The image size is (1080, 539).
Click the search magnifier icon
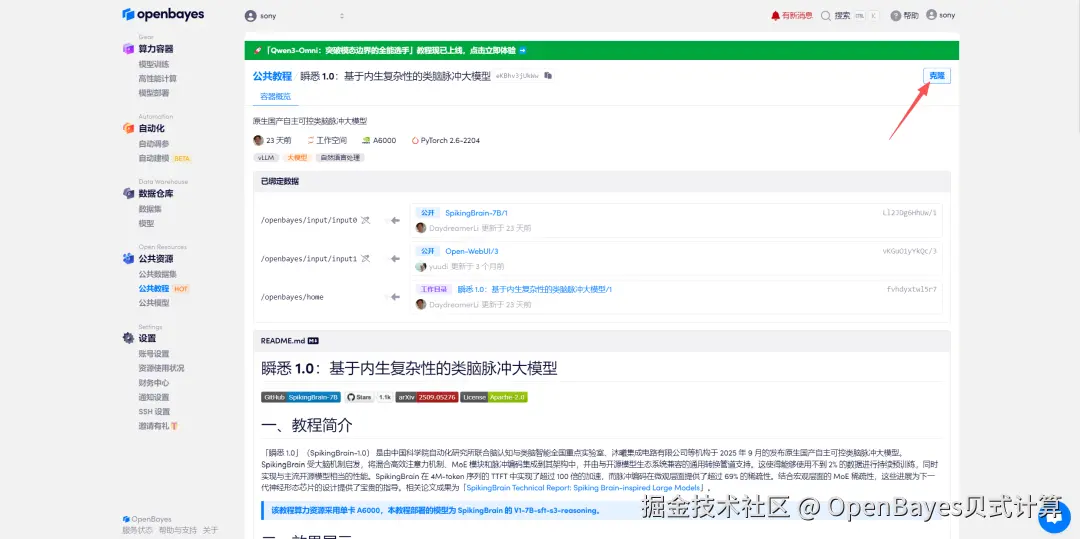pyautogui.click(x=826, y=15)
